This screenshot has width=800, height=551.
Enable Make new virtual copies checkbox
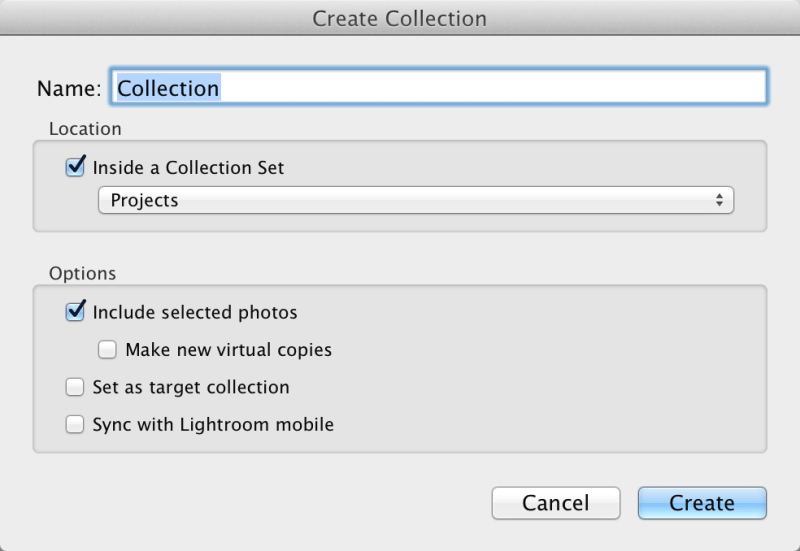click(x=107, y=350)
